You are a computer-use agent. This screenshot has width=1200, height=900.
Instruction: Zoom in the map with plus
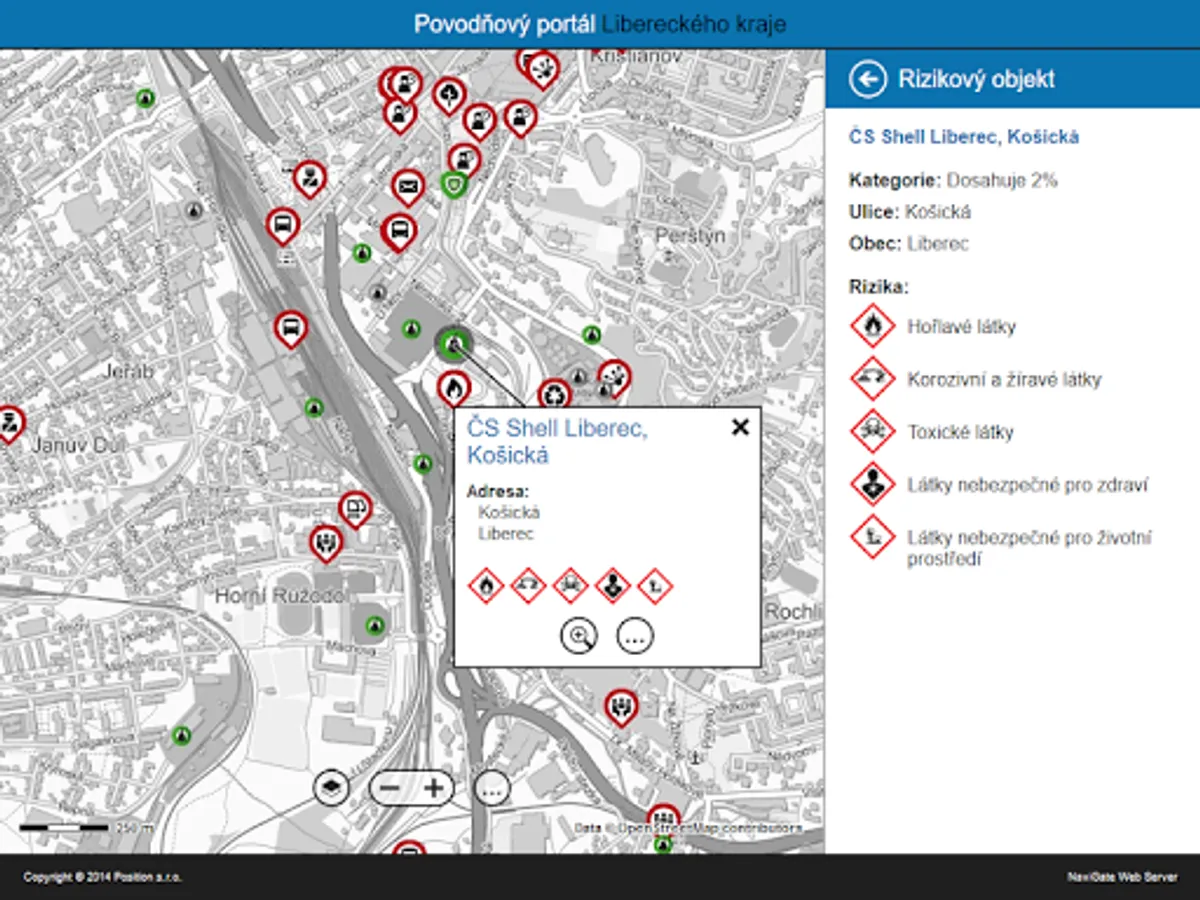[x=433, y=788]
